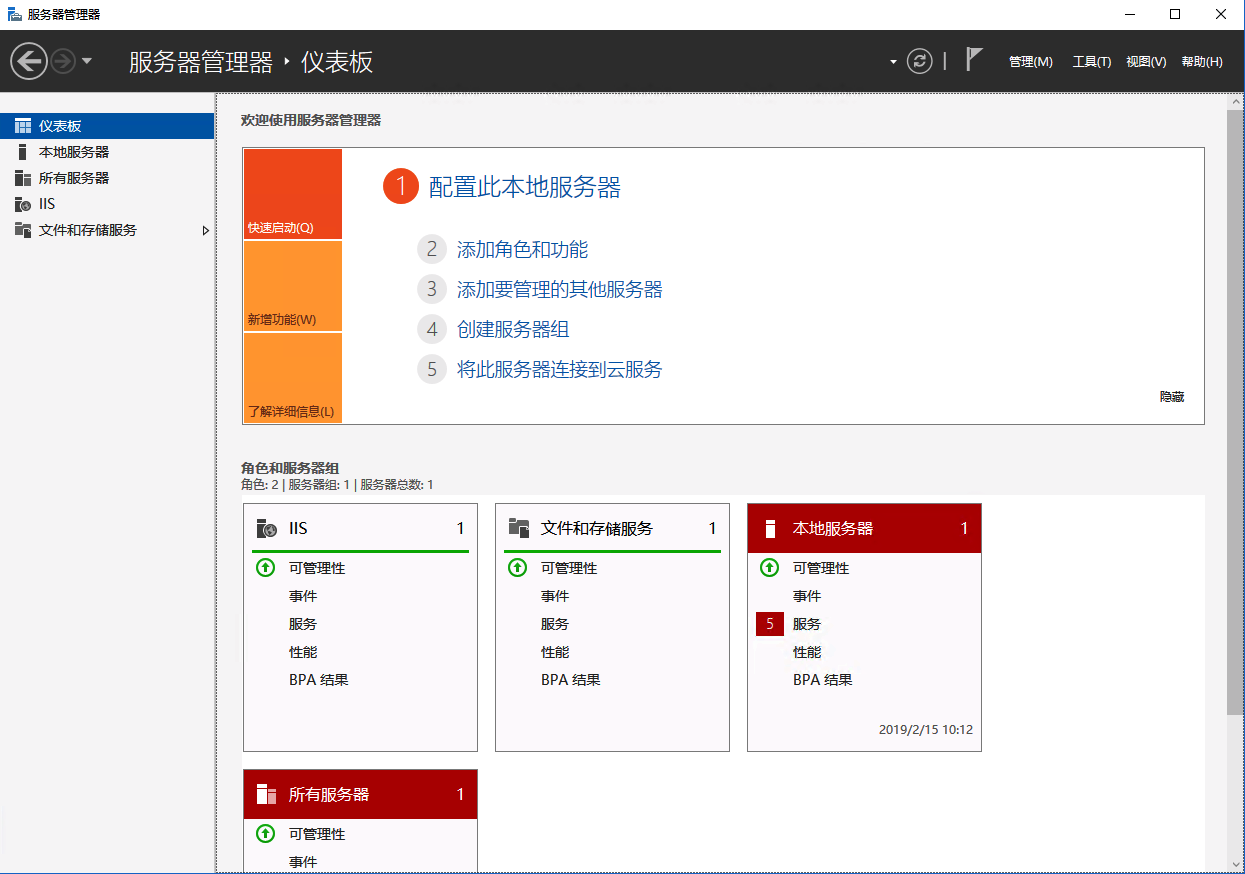Open 事件 in the 本地服务器 tile

(x=807, y=596)
